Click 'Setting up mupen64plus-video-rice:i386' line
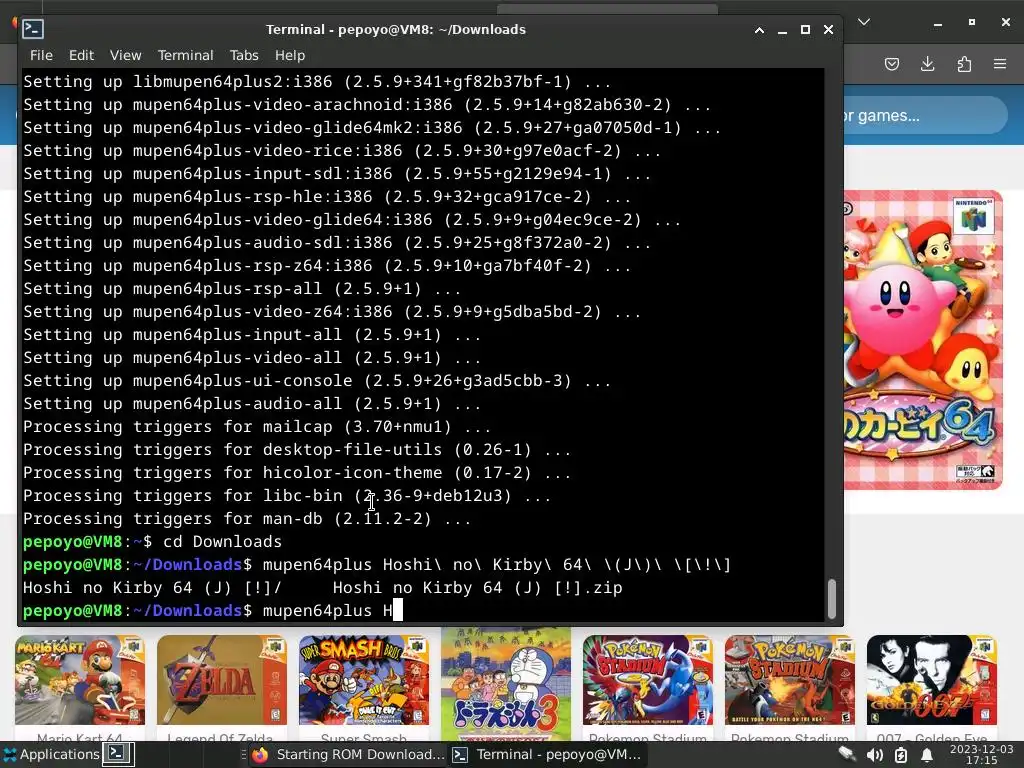Viewport: 1024px width, 768px height. click(x=342, y=151)
